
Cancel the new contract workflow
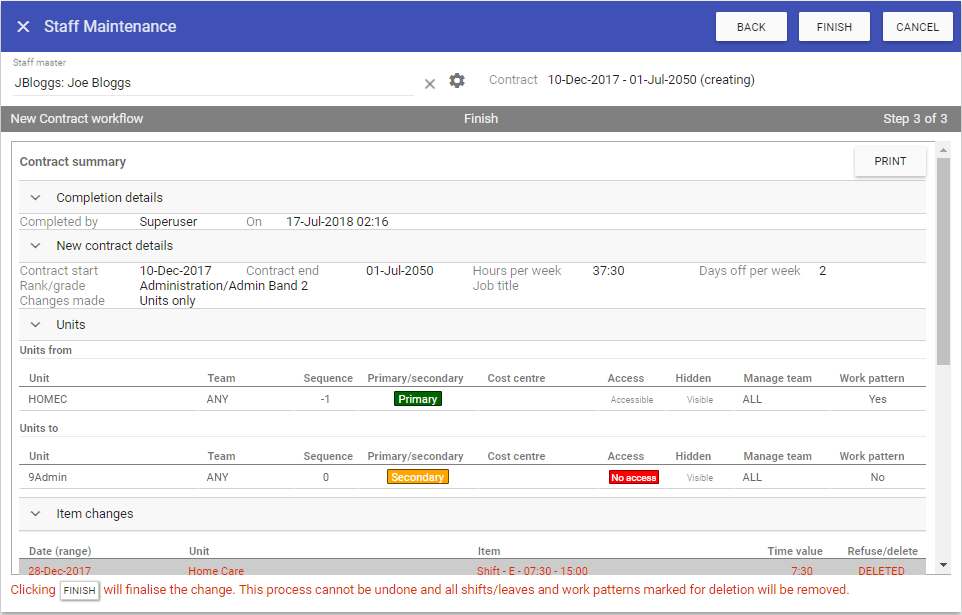coord(917,27)
